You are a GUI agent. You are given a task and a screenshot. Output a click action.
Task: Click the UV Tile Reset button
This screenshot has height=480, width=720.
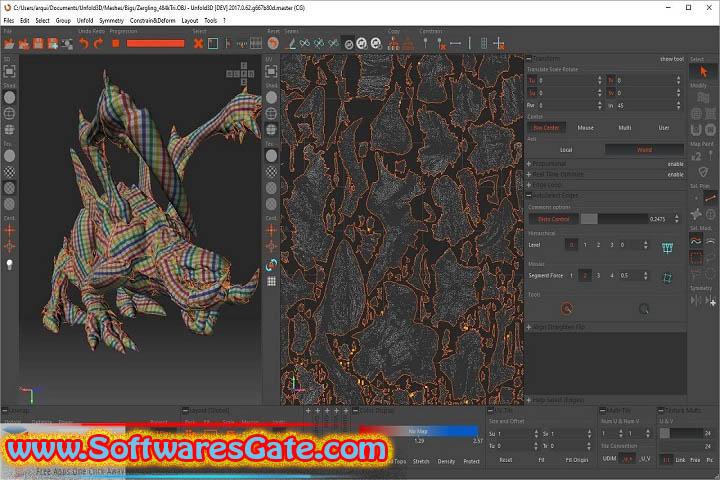pyautogui.click(x=506, y=460)
